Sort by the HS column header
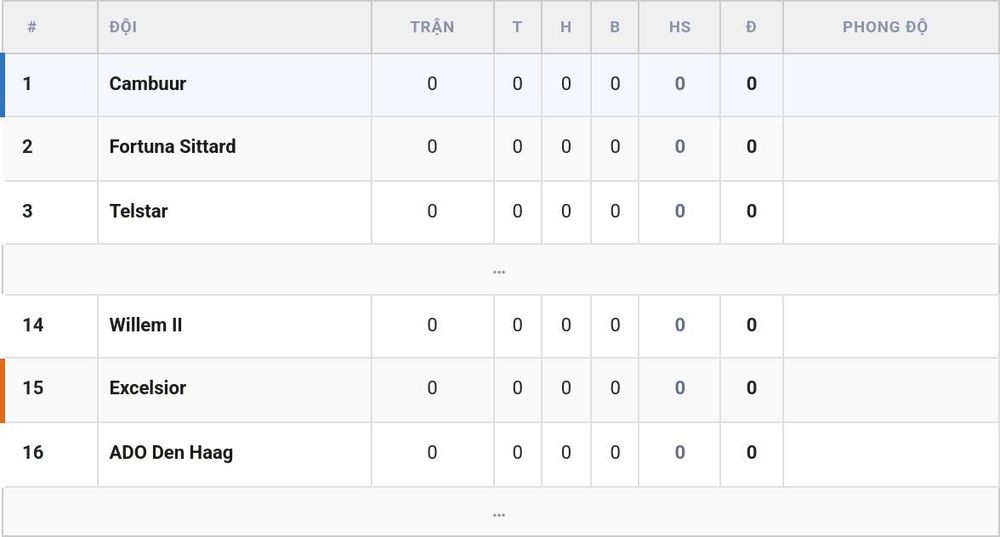Viewport: 1000px width, 537px height. 680,27
